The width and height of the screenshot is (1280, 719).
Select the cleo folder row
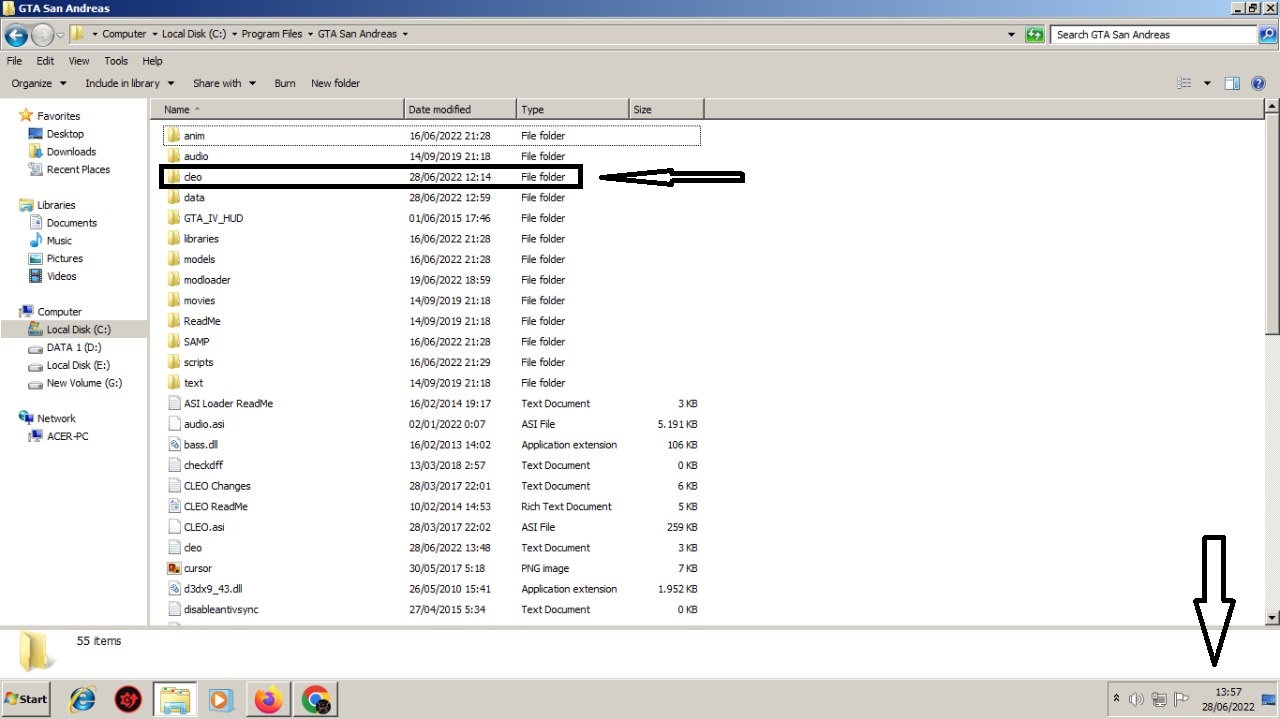click(x=370, y=177)
